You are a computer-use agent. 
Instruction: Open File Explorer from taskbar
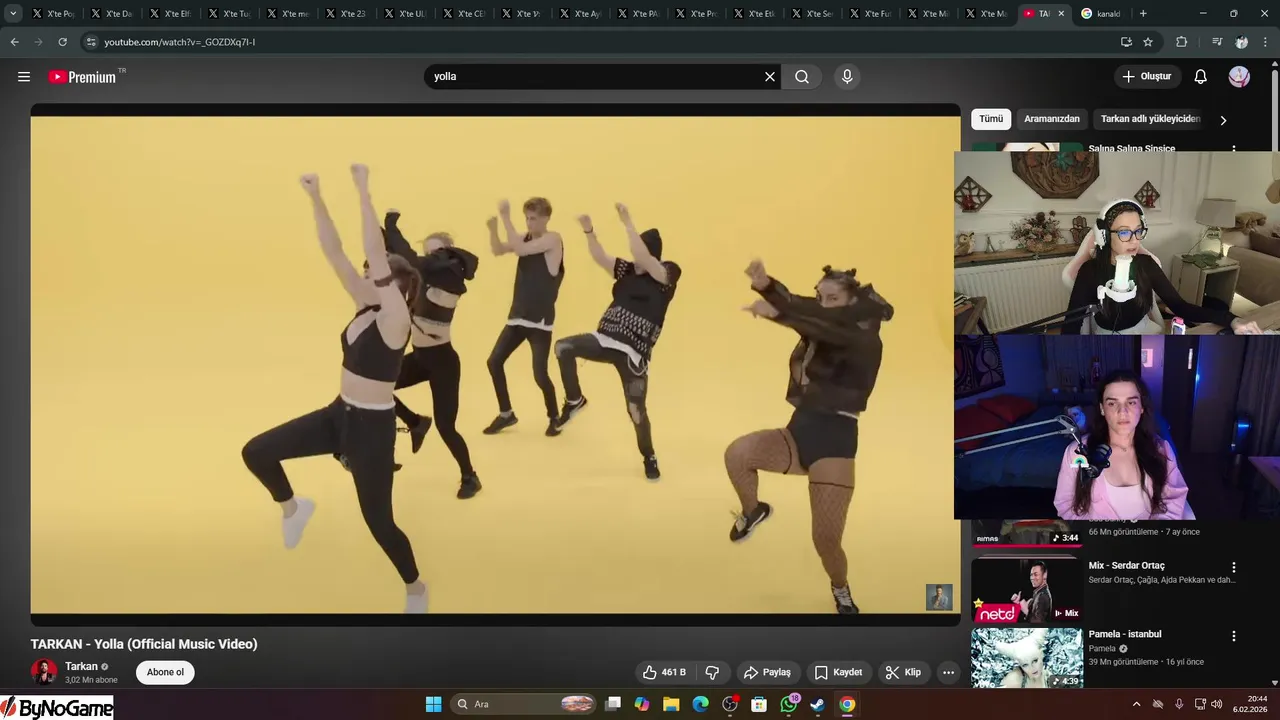coord(671,704)
